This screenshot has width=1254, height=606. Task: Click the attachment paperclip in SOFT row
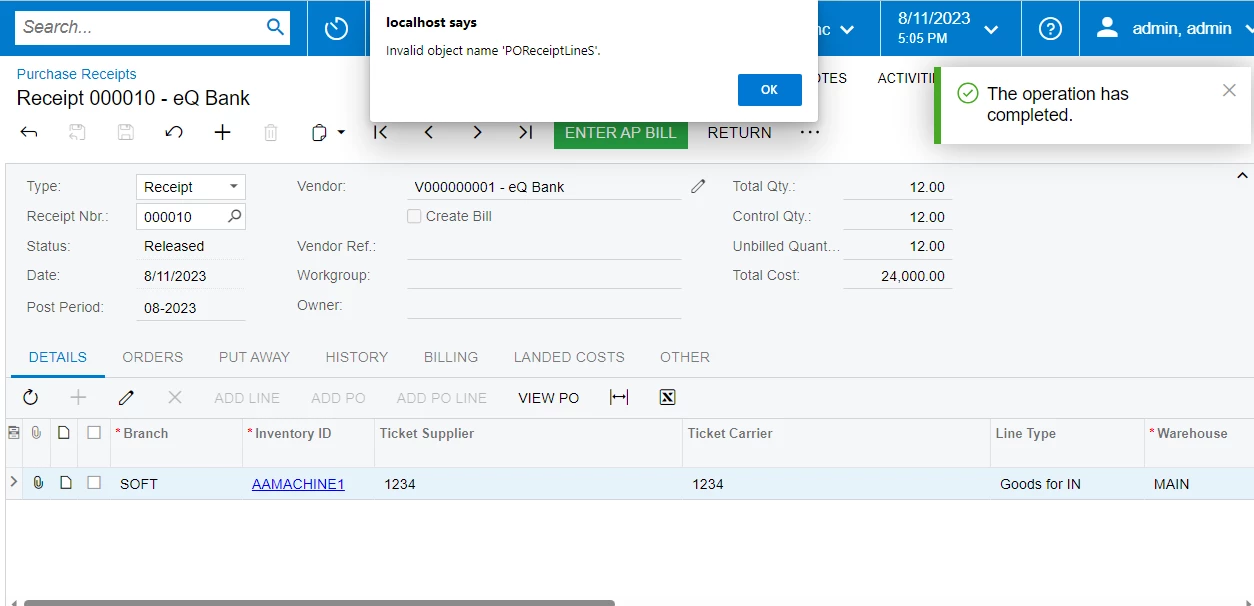tap(38, 483)
